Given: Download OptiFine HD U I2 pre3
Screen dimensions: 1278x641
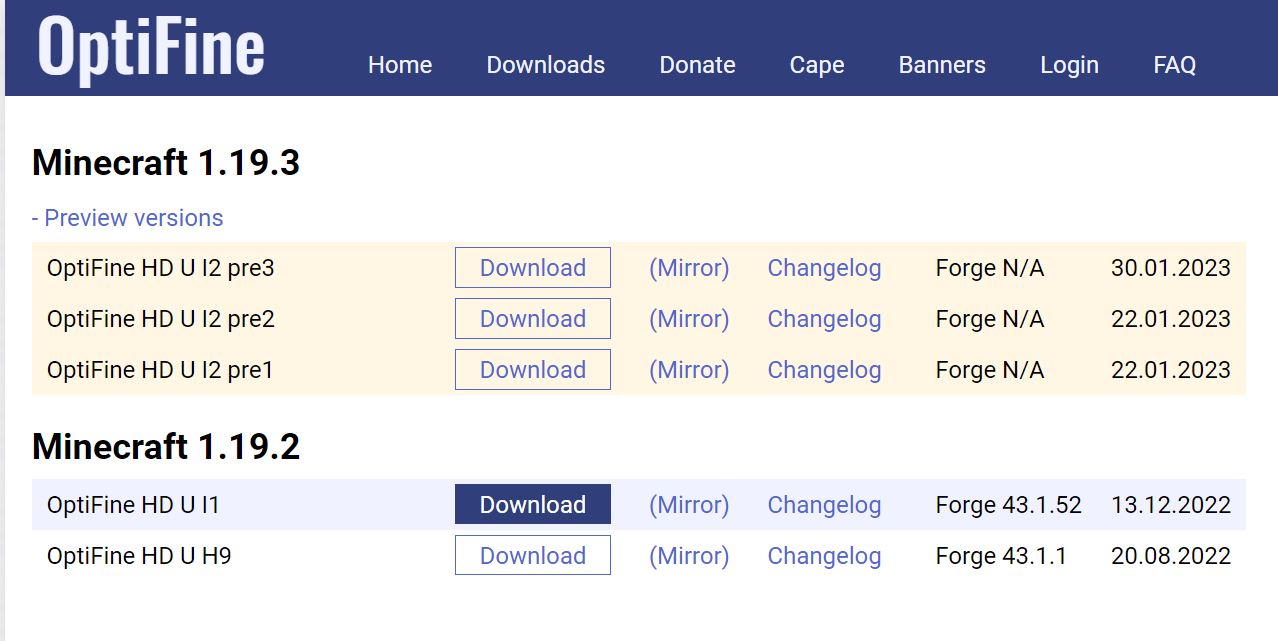Looking at the screenshot, I should pos(532,267).
